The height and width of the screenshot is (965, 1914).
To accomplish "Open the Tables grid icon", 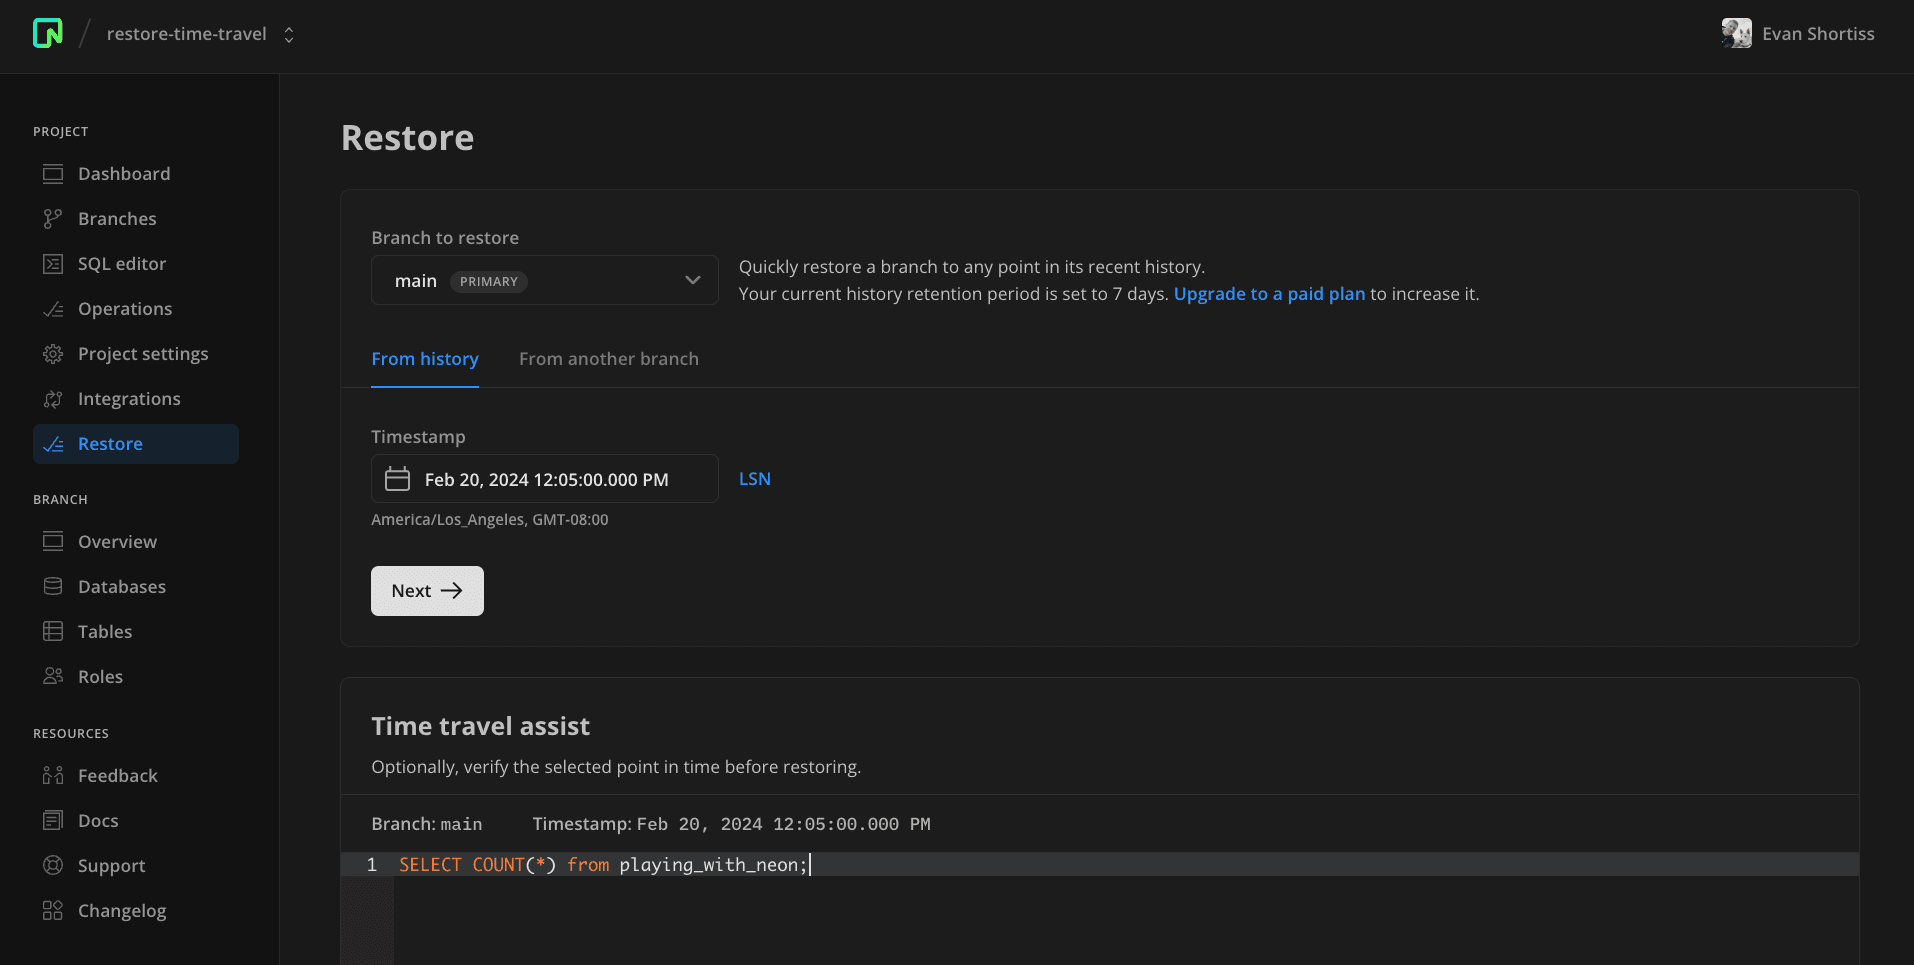I will pos(53,632).
